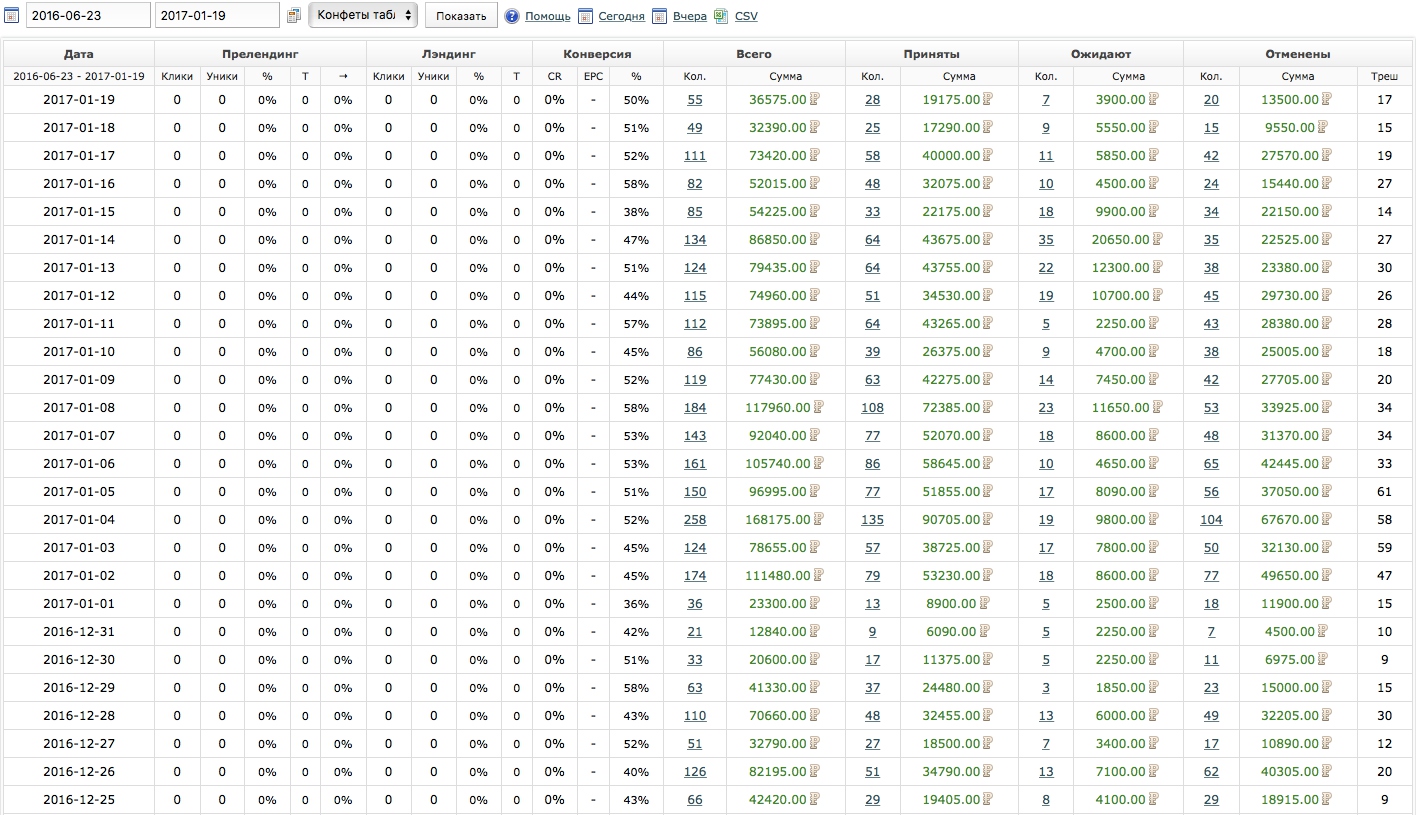Select the Сегодня link
Screen dimensions: 1416x815
pyautogui.click(x=621, y=16)
